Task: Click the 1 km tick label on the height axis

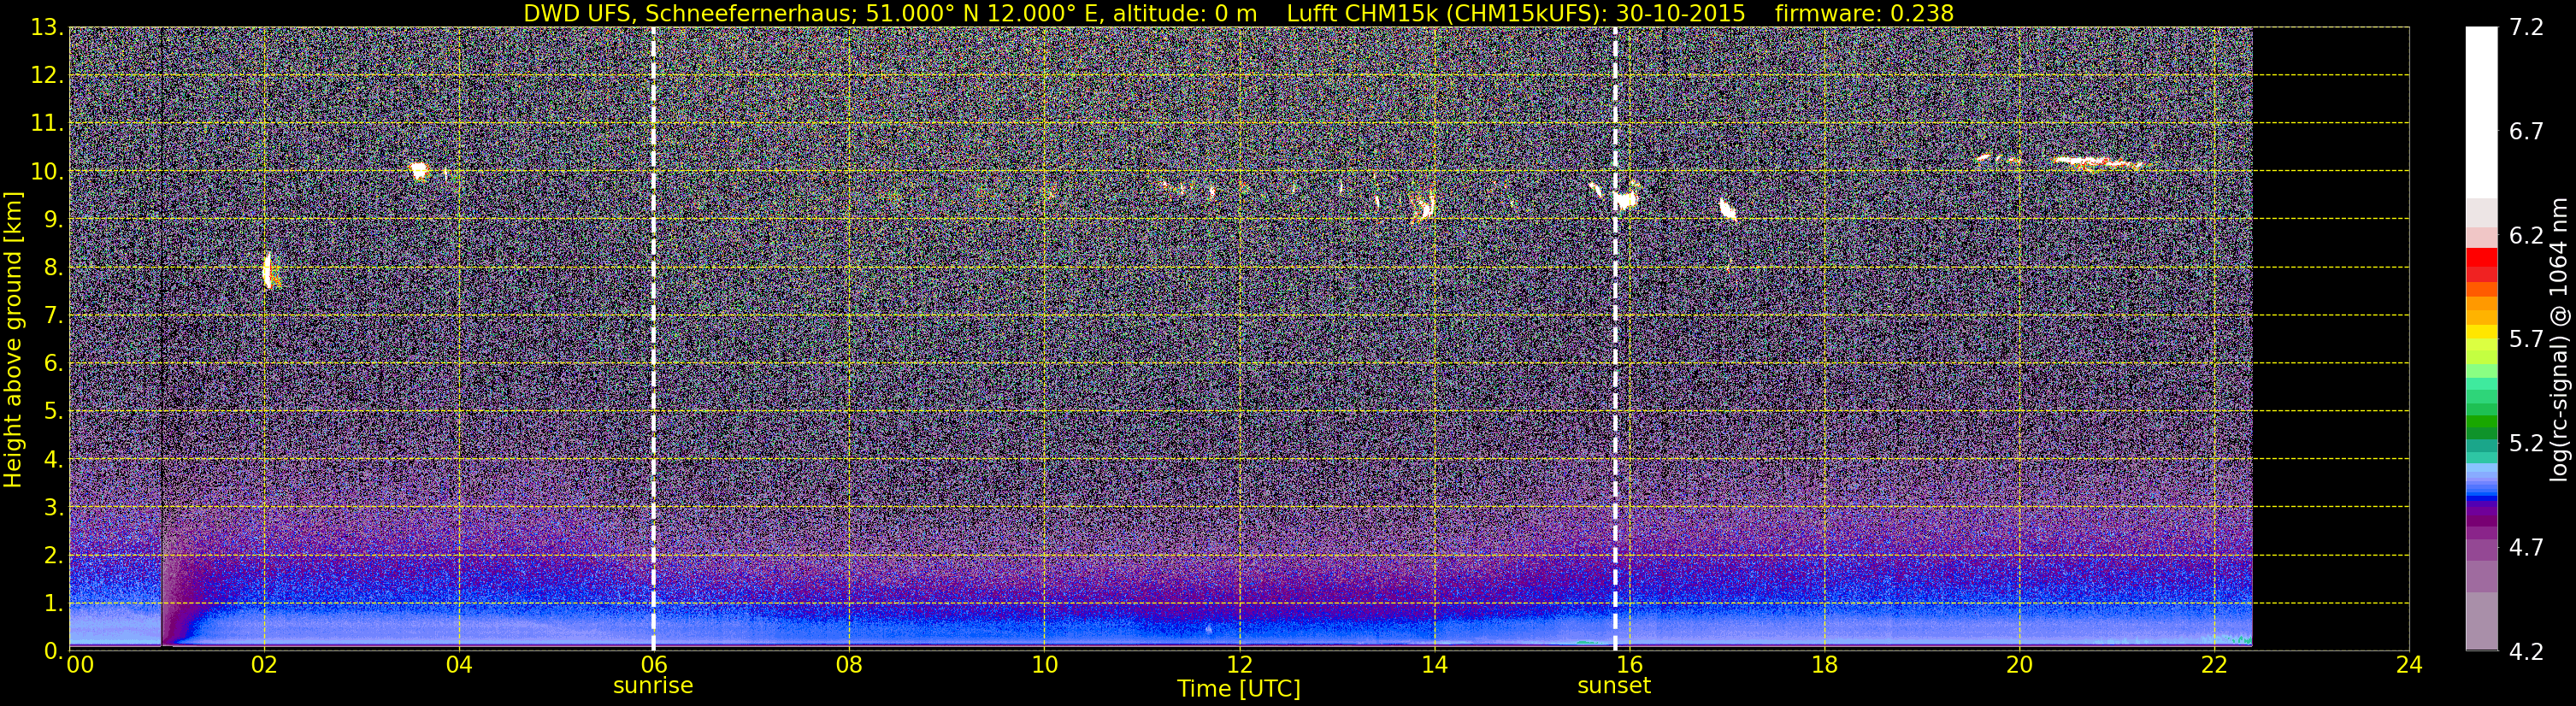Action: pos(54,604)
